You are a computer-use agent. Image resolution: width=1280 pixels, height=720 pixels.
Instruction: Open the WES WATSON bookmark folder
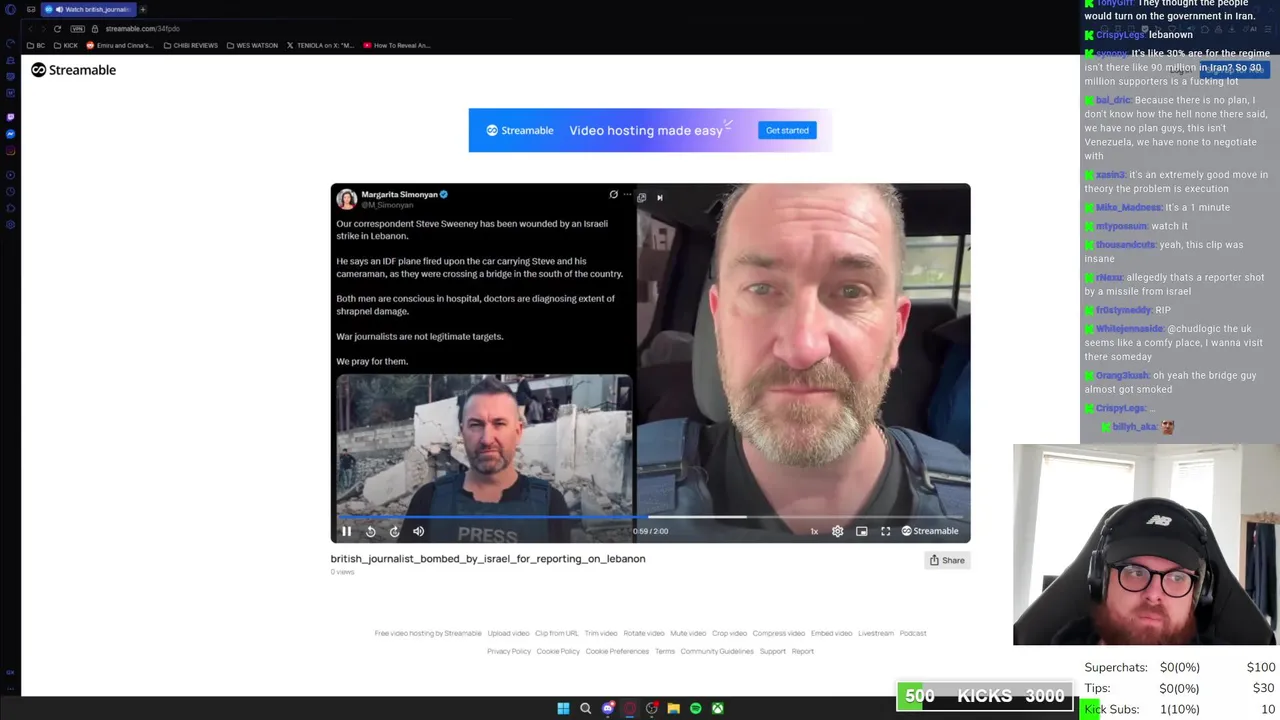pyautogui.click(x=252, y=45)
